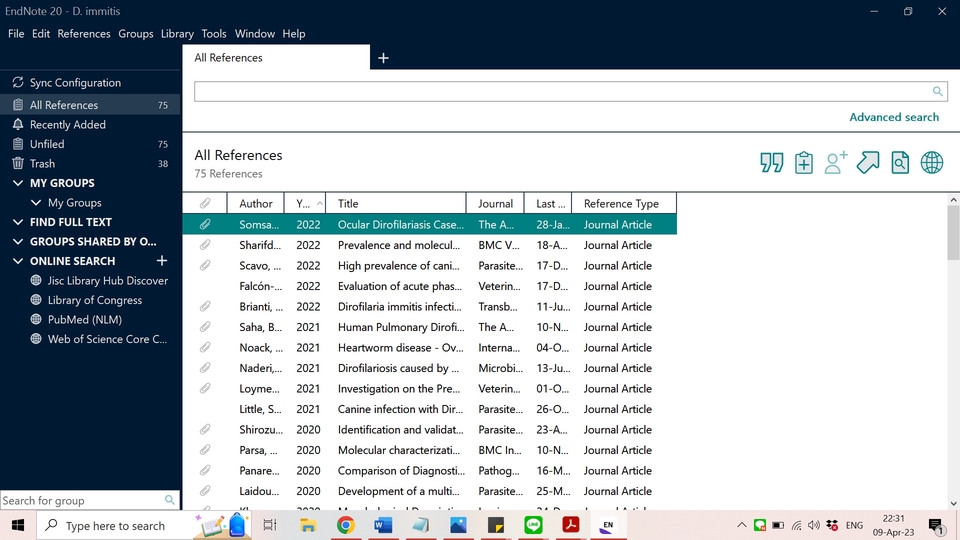Viewport: 960px width, 540px height.
Task: Open the Window menu
Action: point(255,34)
